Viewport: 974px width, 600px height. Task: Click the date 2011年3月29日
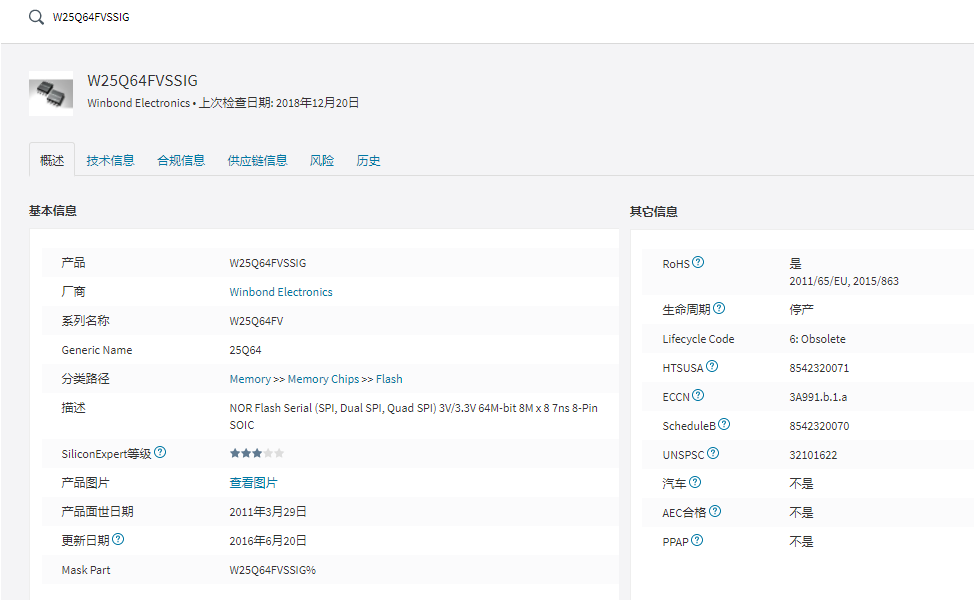(268, 512)
